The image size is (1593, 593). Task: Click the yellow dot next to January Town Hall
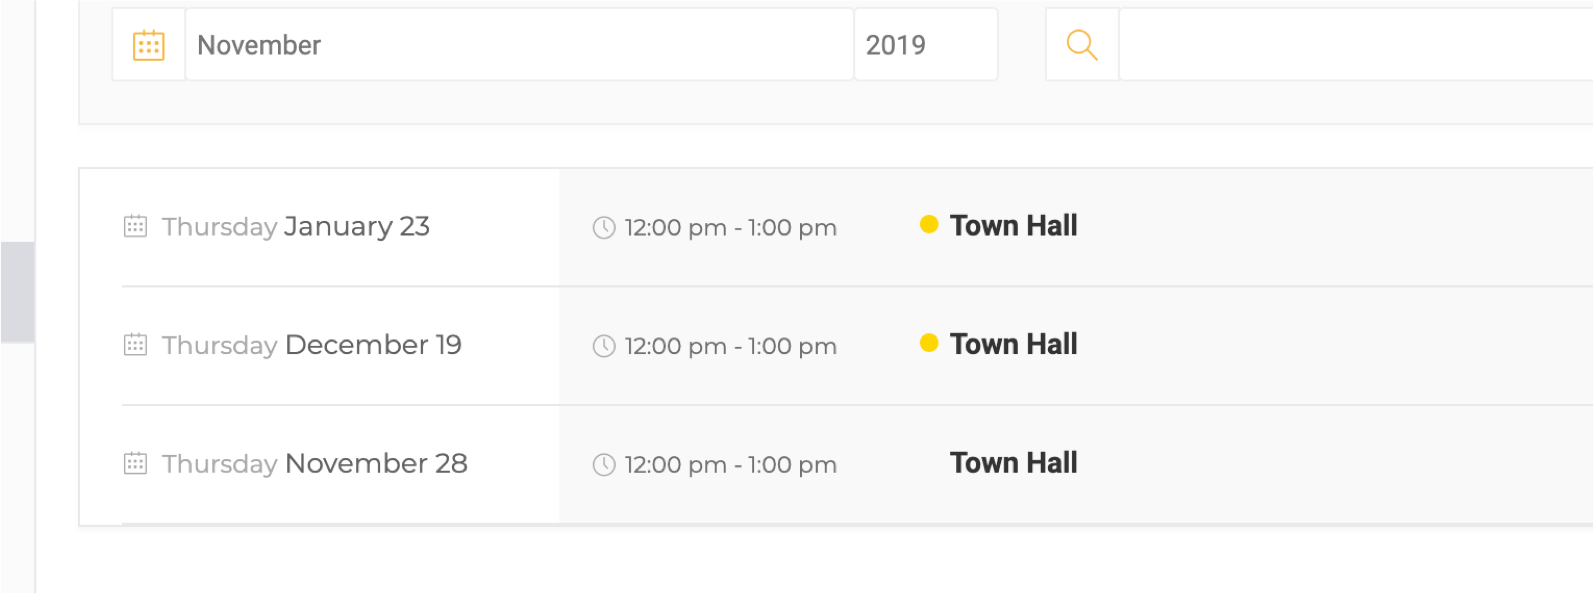[929, 224]
